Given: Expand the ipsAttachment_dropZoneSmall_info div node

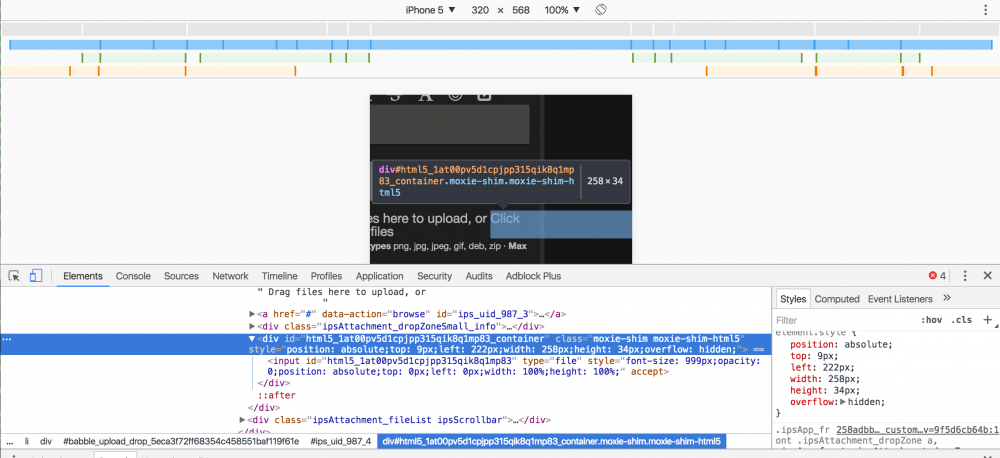Looking at the screenshot, I should [x=253, y=326].
